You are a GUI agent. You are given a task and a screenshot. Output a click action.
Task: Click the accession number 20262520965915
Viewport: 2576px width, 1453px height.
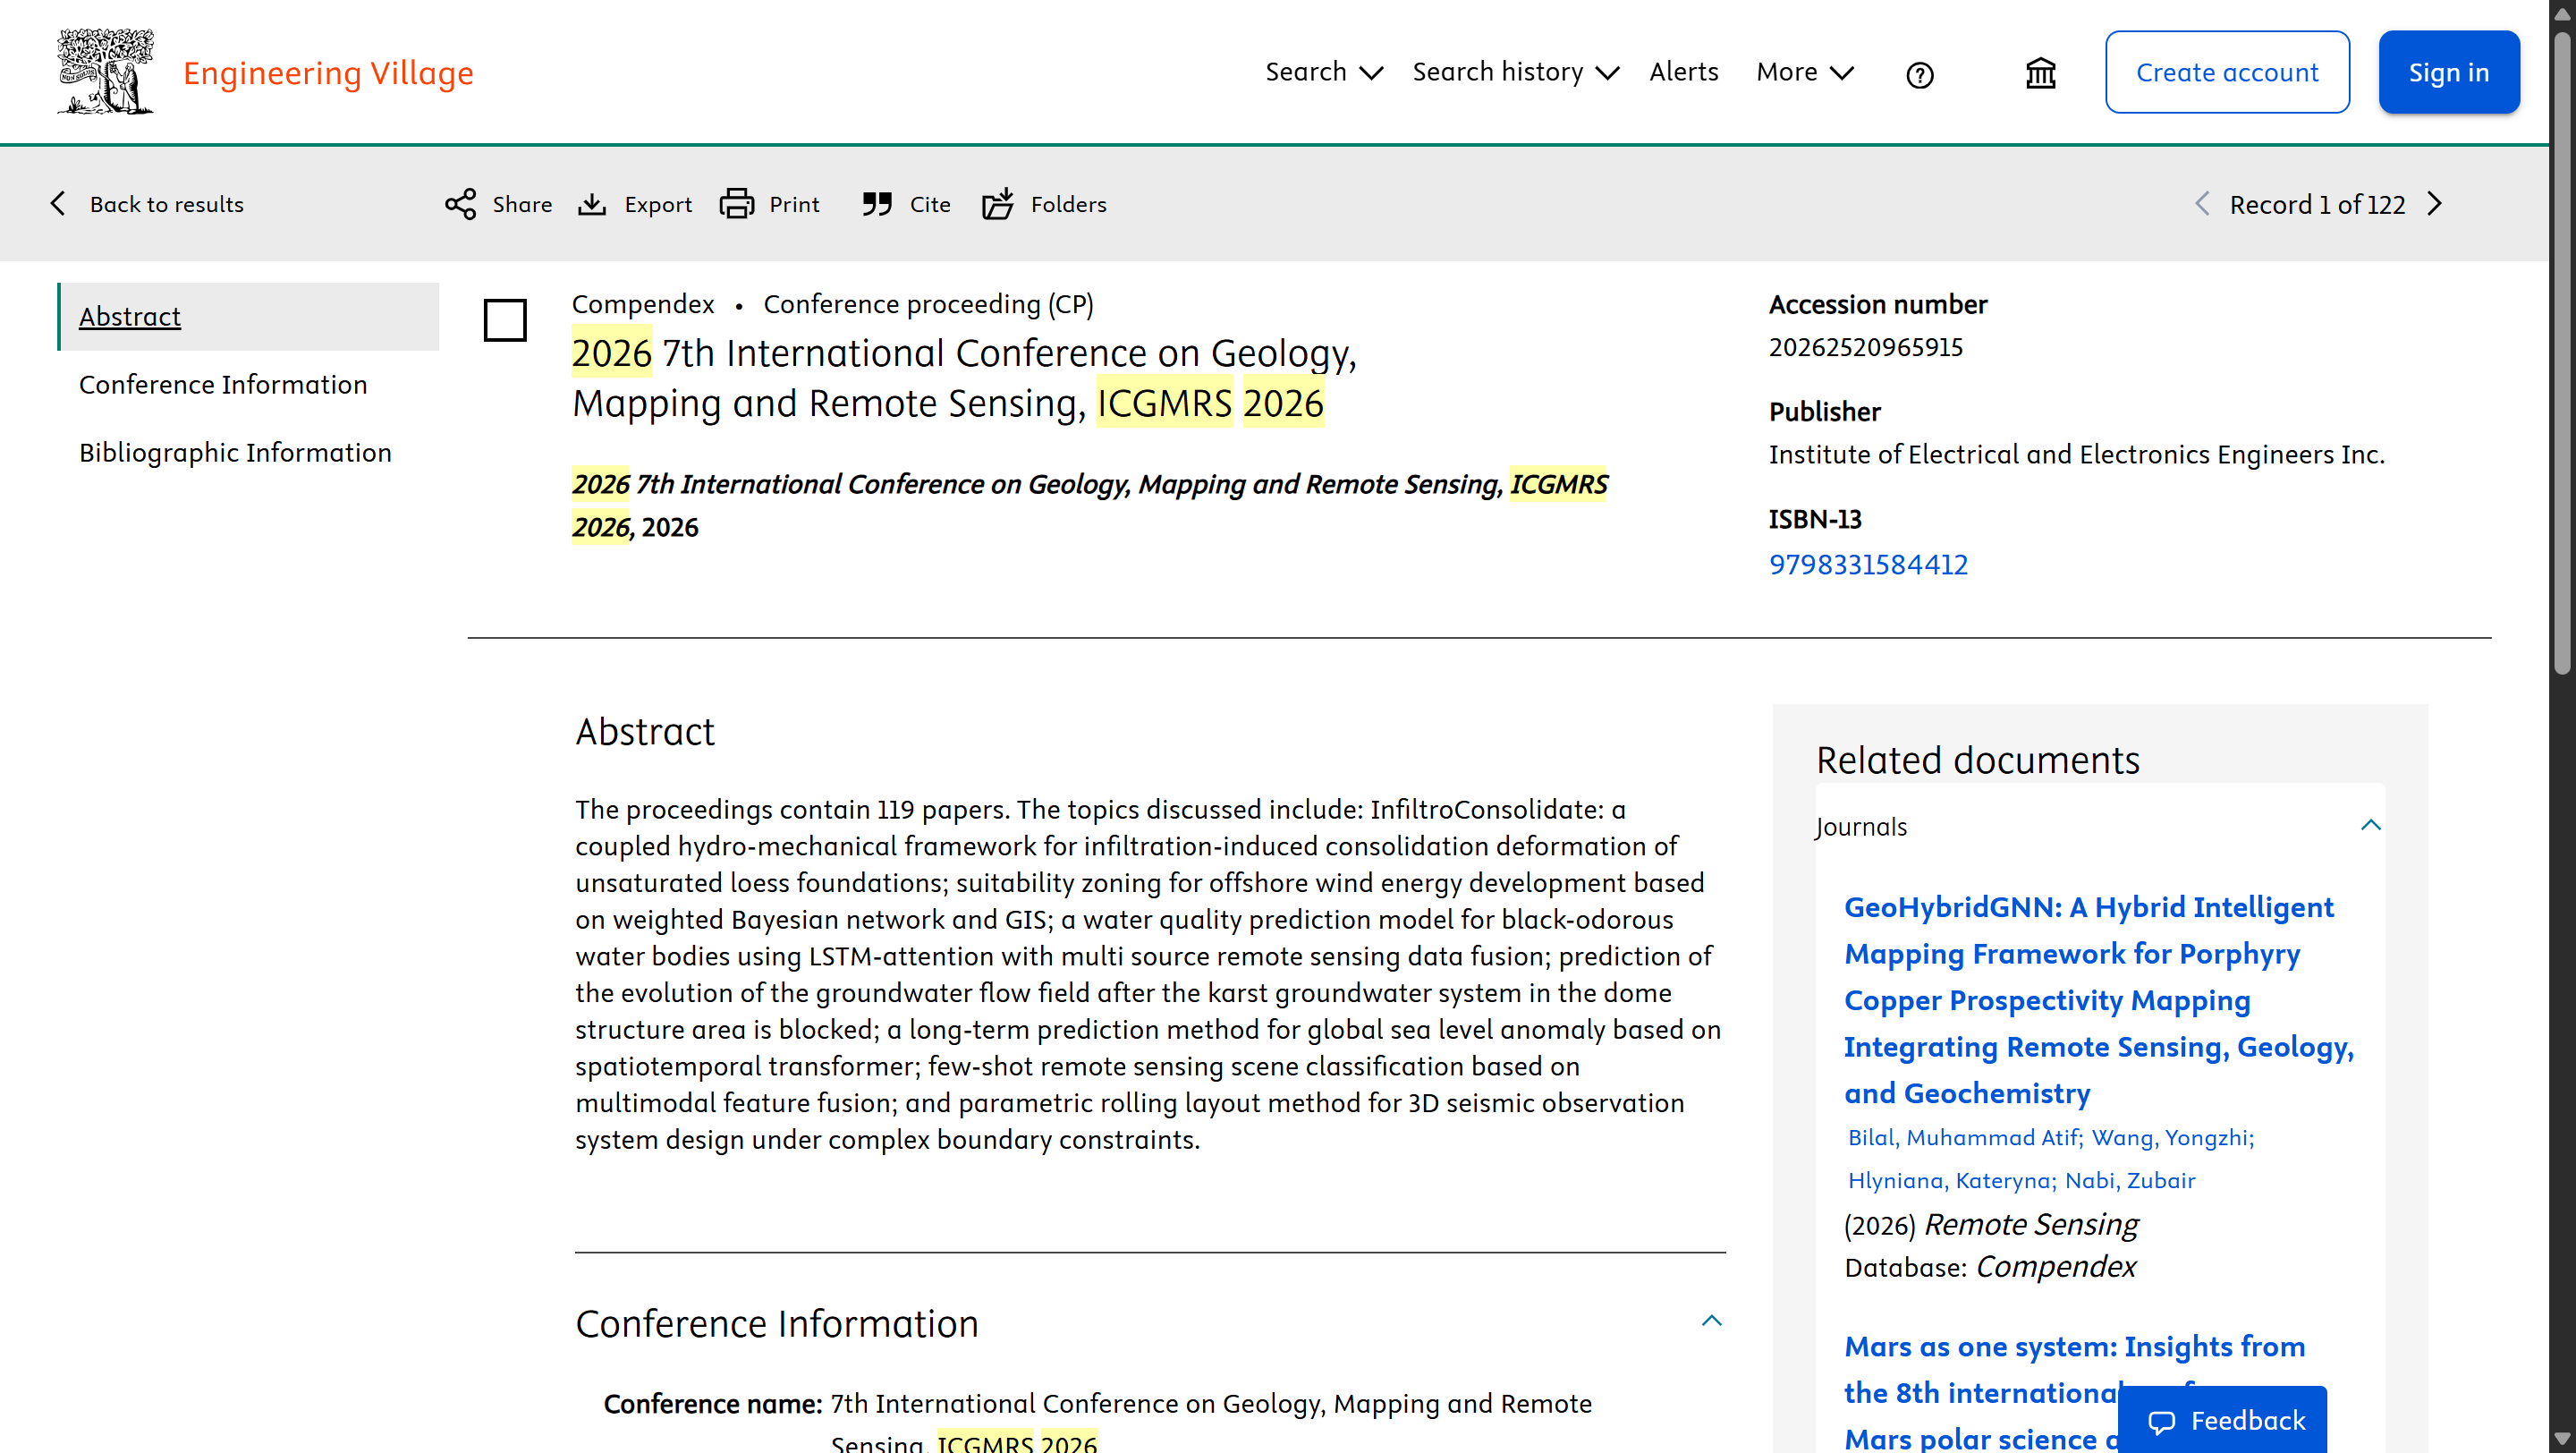(1866, 347)
